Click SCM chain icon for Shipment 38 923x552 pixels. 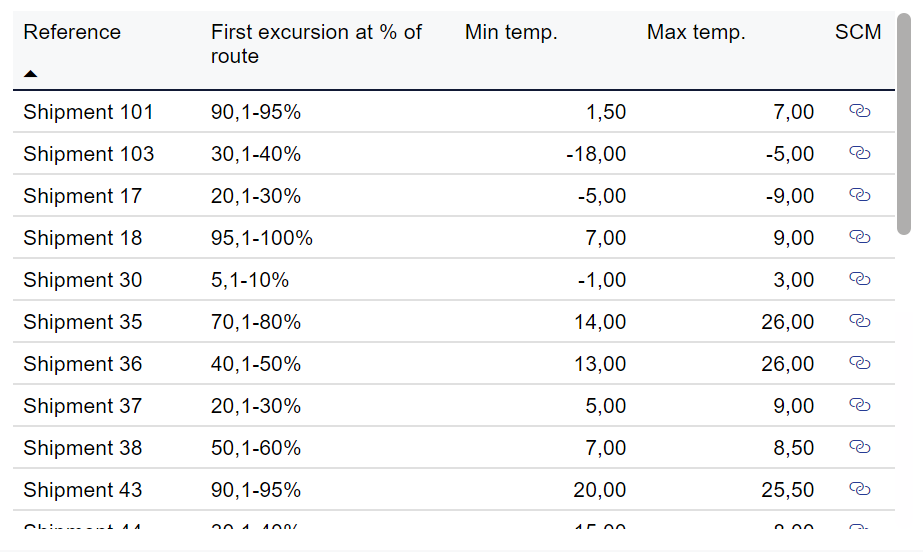859,447
